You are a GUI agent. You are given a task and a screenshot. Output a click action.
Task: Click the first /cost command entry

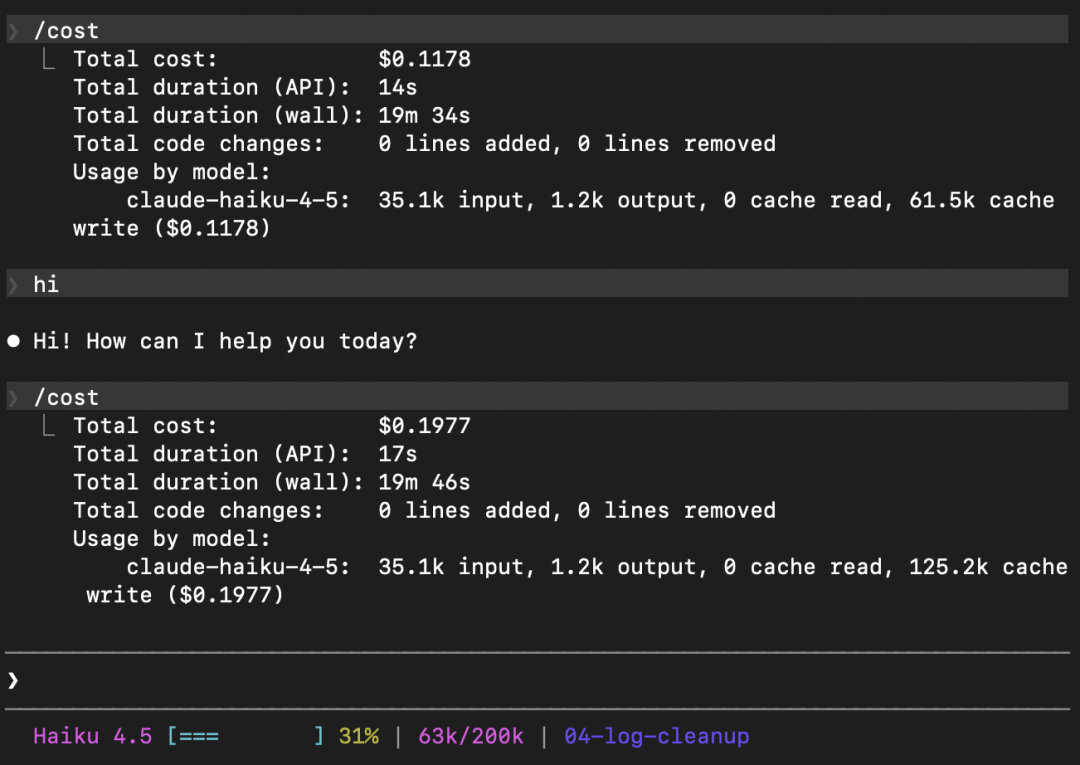point(537,30)
